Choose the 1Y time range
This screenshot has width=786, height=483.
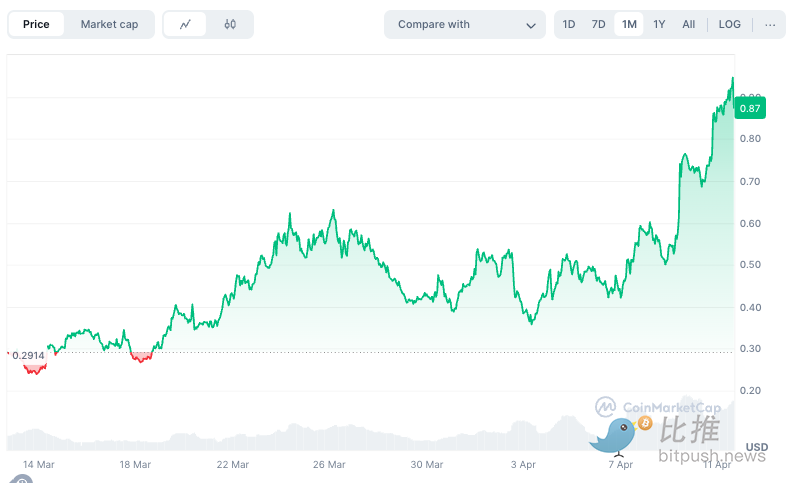tap(659, 24)
